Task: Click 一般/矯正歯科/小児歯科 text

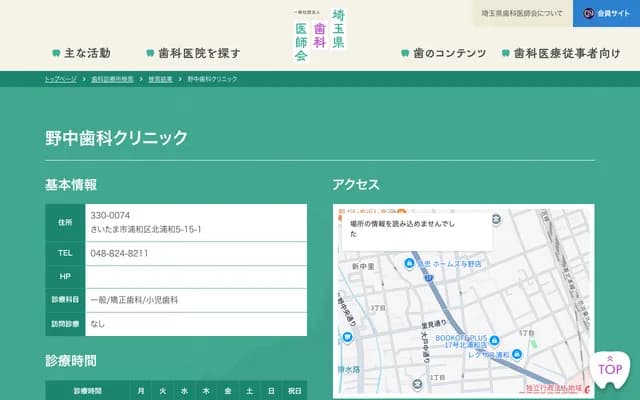Action: 134,300
